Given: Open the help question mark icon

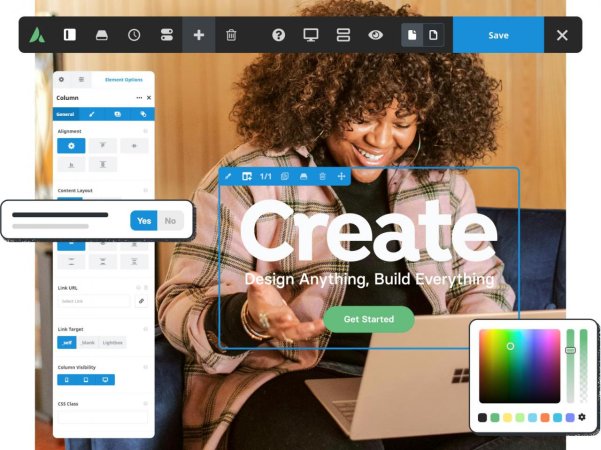Looking at the screenshot, I should [x=278, y=35].
